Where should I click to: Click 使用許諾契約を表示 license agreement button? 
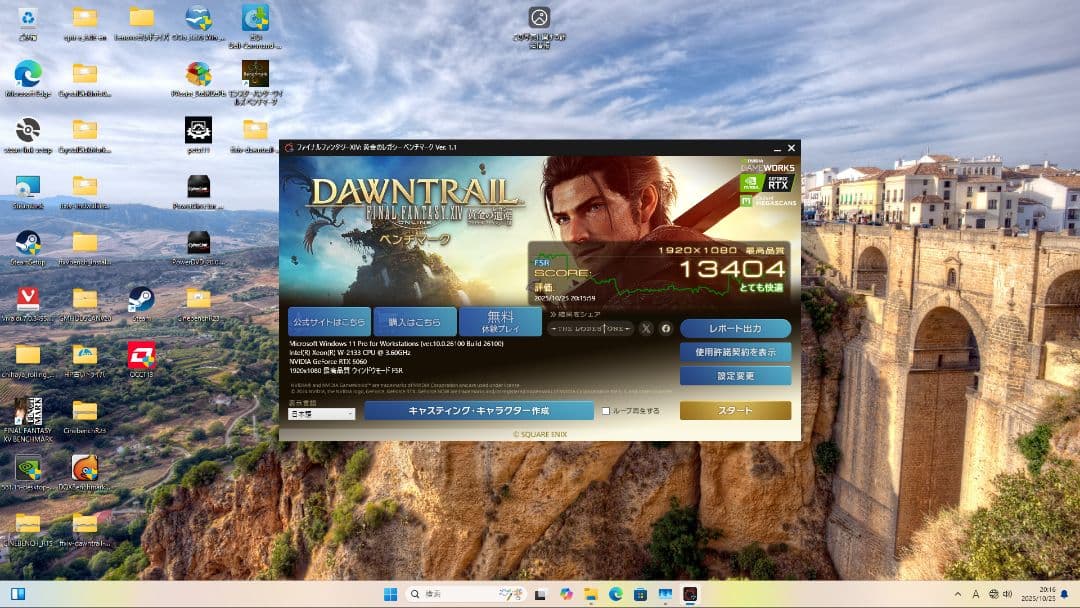tap(735, 352)
